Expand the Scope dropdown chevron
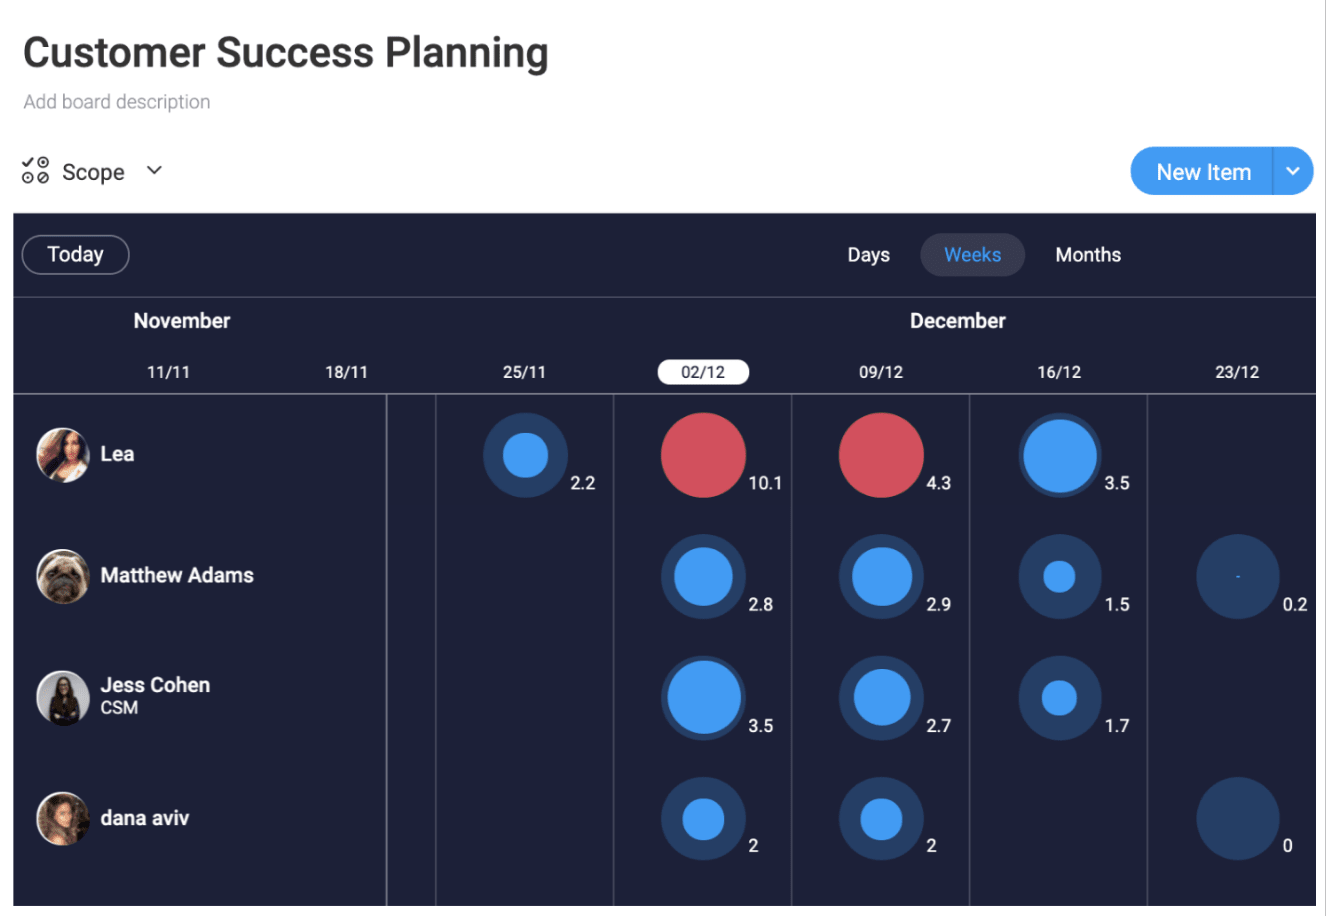The height and width of the screenshot is (916, 1326). 154,171
